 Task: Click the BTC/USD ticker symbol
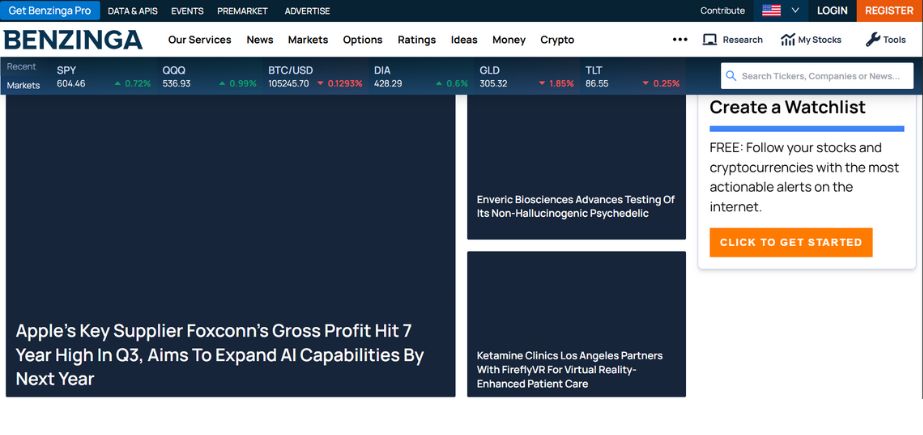click(291, 70)
